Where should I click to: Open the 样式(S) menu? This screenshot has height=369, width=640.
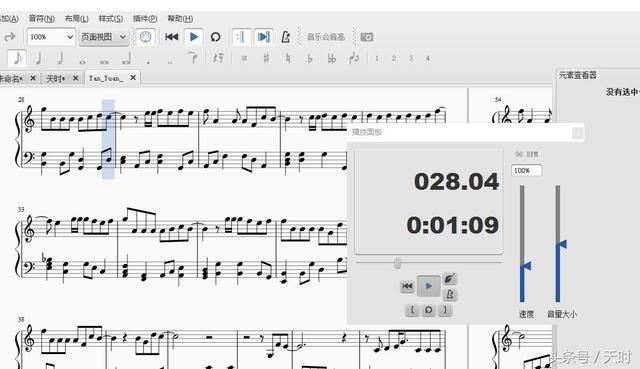111,19
